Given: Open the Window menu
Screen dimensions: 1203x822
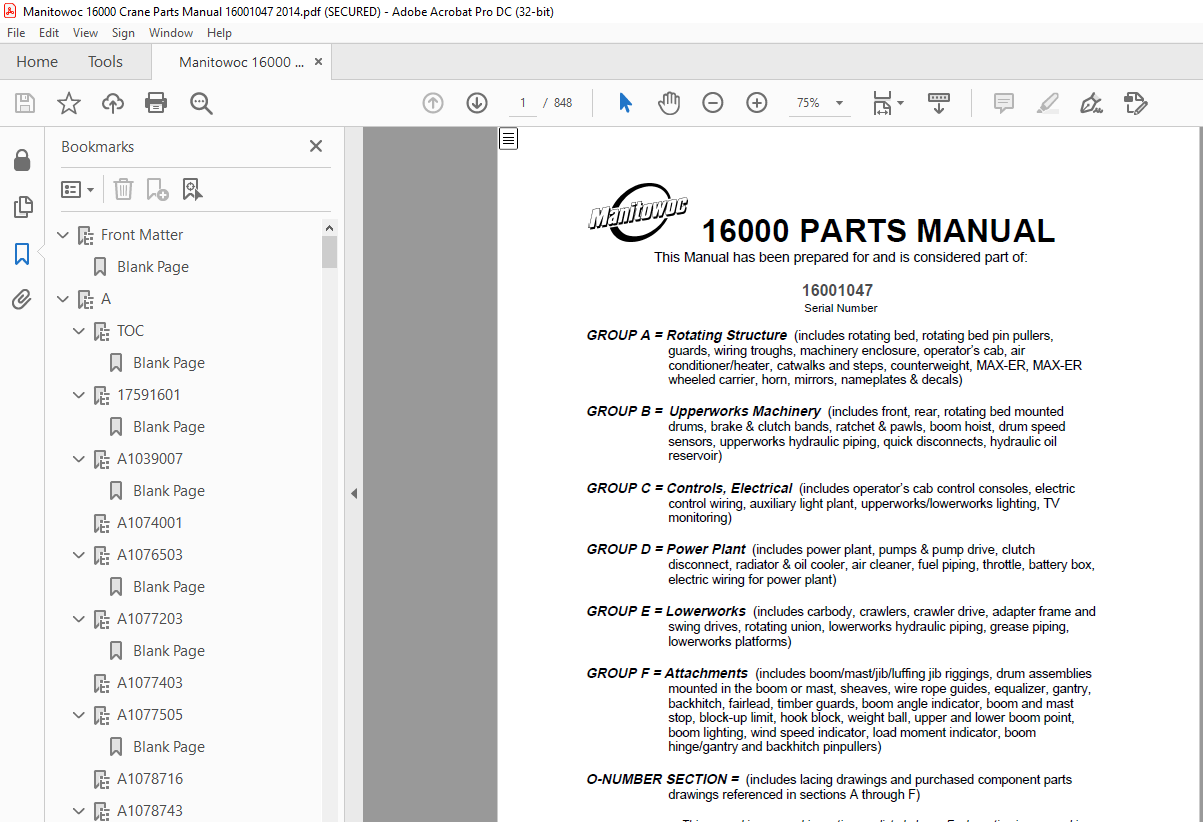Looking at the screenshot, I should [171, 33].
